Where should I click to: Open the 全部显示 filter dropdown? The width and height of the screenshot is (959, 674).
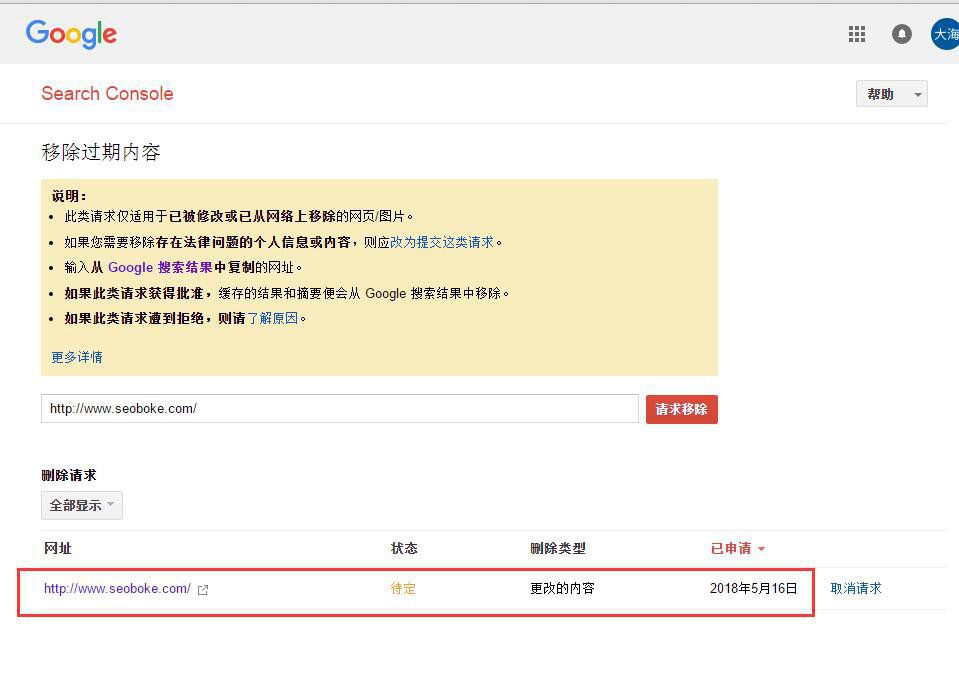81,505
